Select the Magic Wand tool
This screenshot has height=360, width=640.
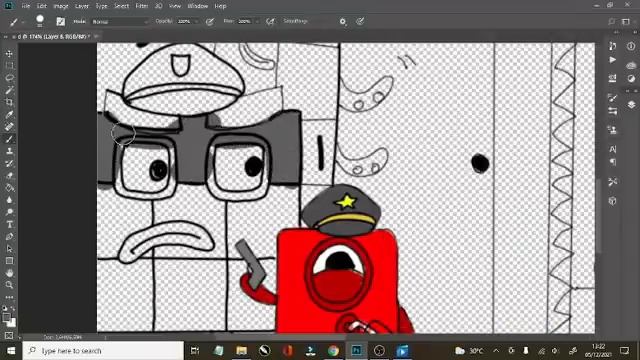click(x=9, y=90)
